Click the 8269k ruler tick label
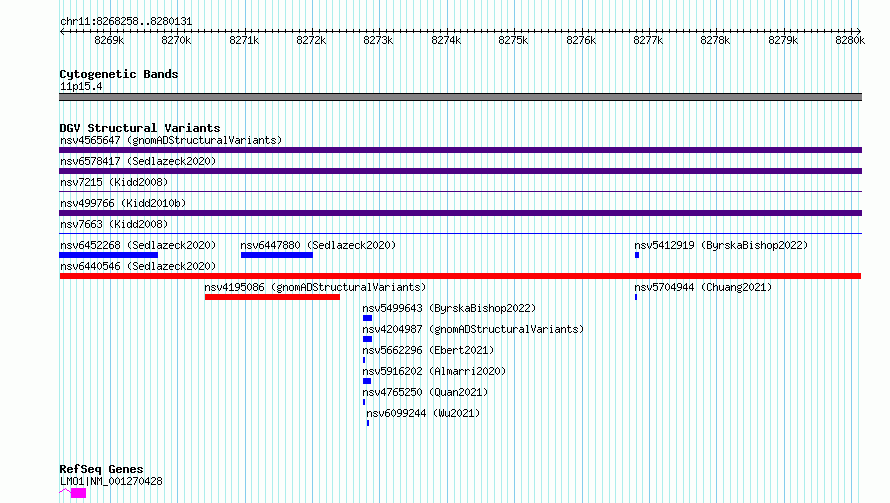Screen dimensions: 890x503 tap(109, 40)
